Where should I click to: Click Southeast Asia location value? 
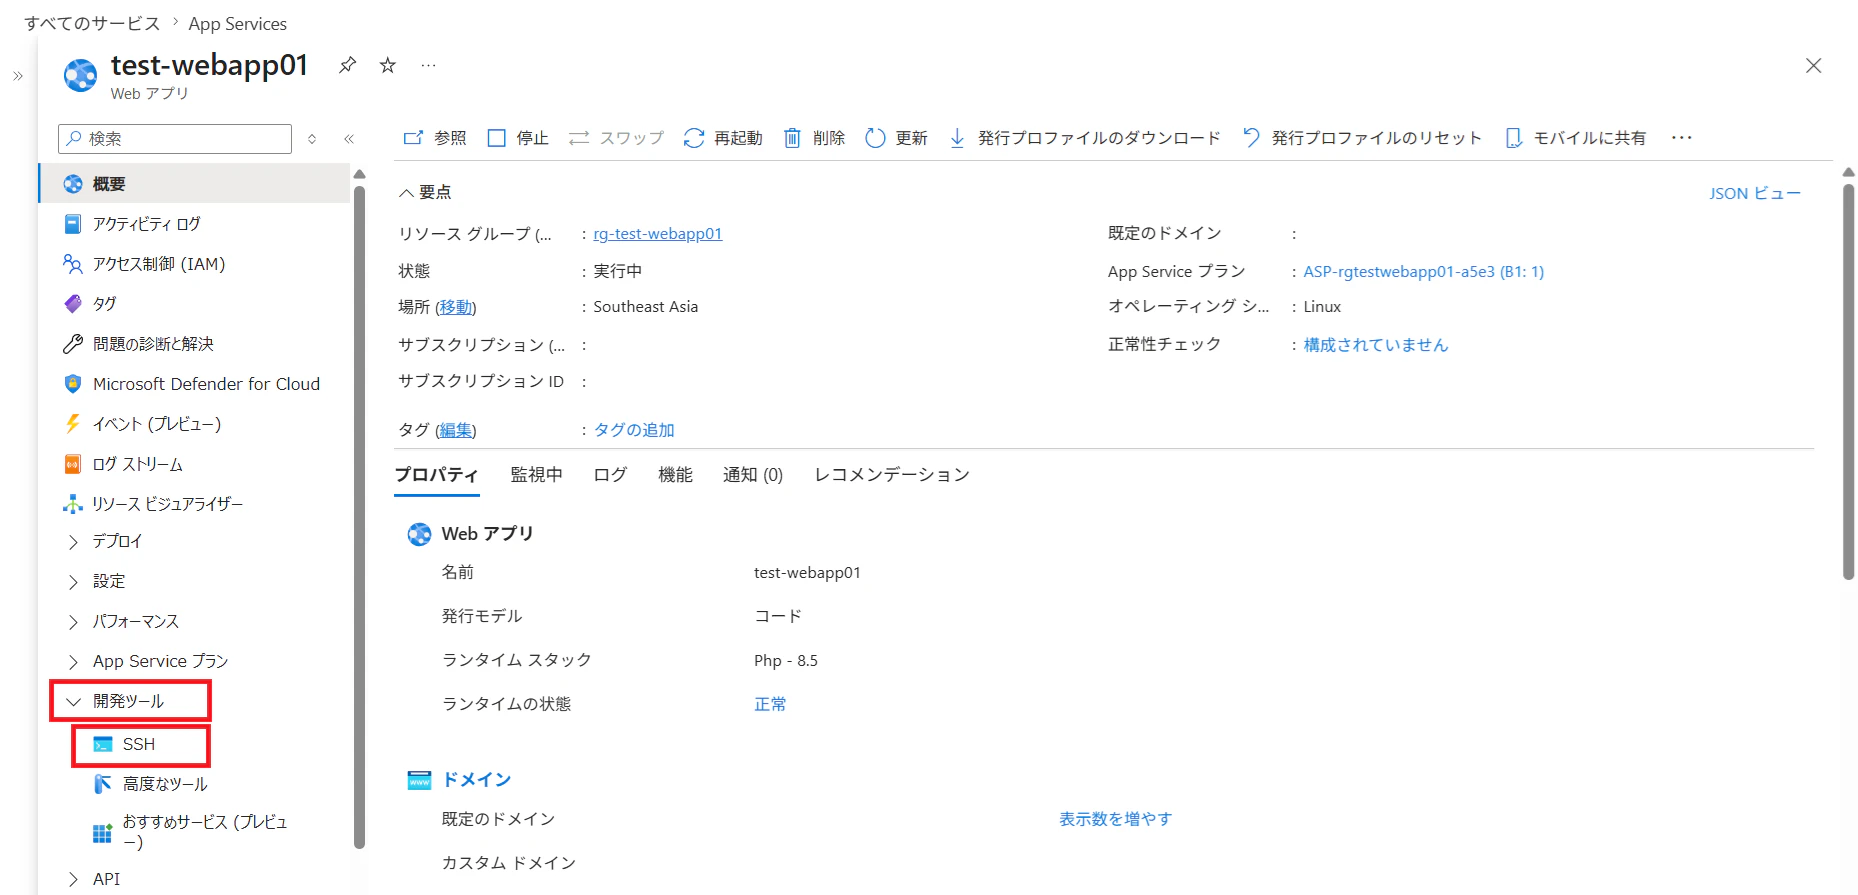pyautogui.click(x=645, y=307)
